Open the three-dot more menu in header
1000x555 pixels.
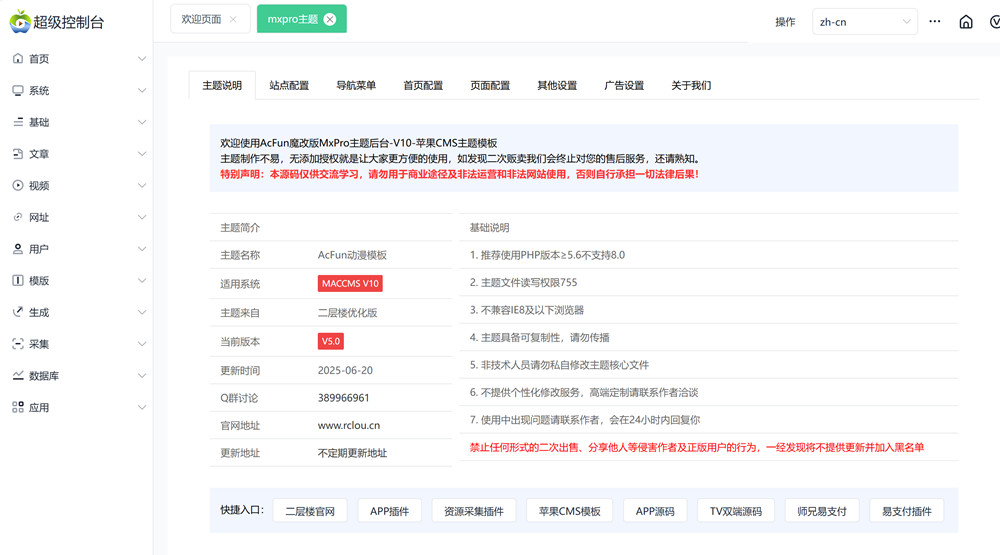pyautogui.click(x=934, y=21)
